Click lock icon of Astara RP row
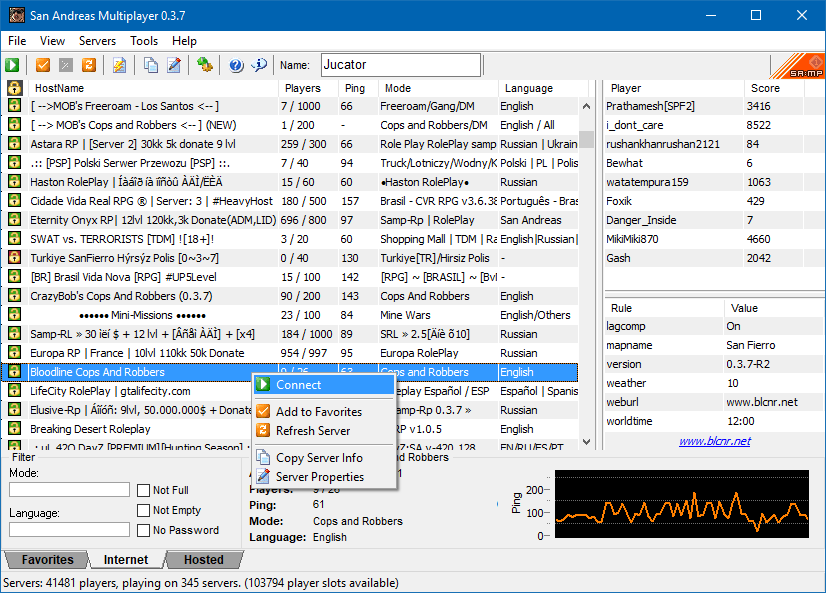This screenshot has width=826, height=593. tap(15, 144)
